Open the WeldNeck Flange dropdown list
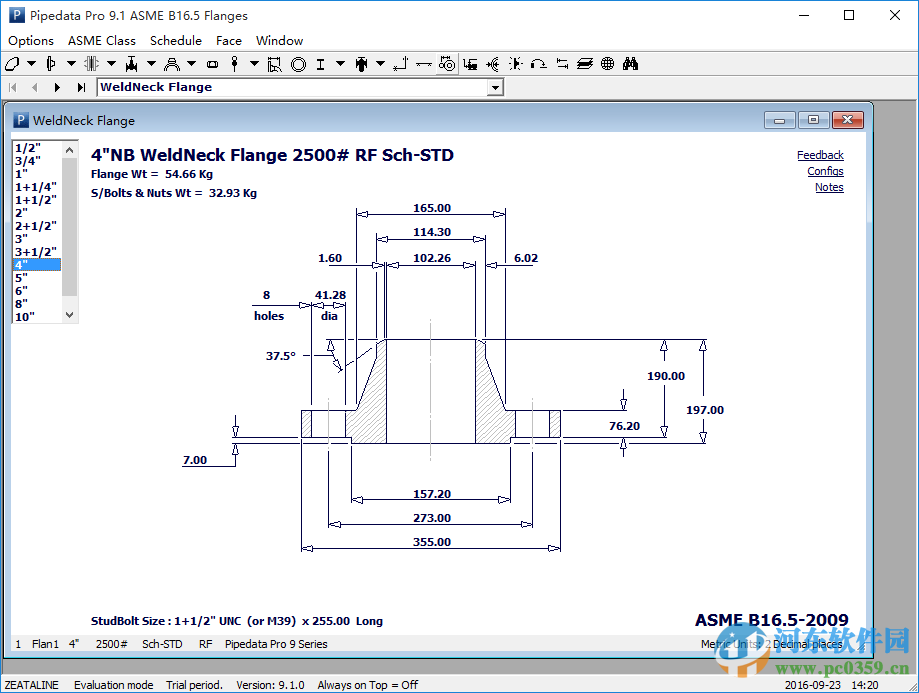The width and height of the screenshot is (919, 693). click(x=495, y=87)
